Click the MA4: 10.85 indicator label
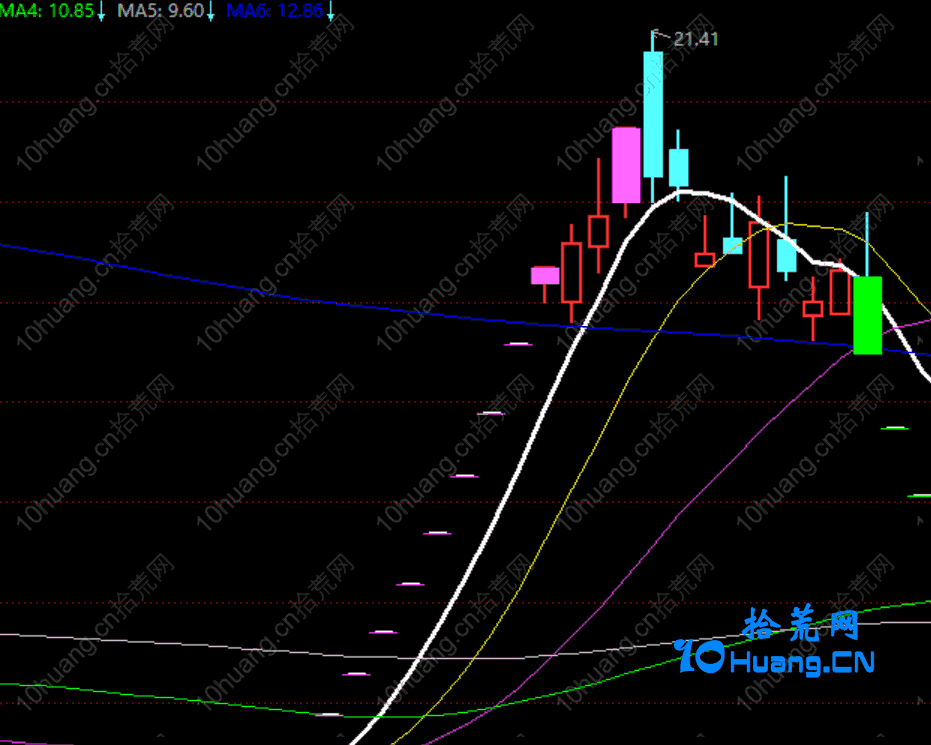This screenshot has height=745, width=931. [47, 10]
